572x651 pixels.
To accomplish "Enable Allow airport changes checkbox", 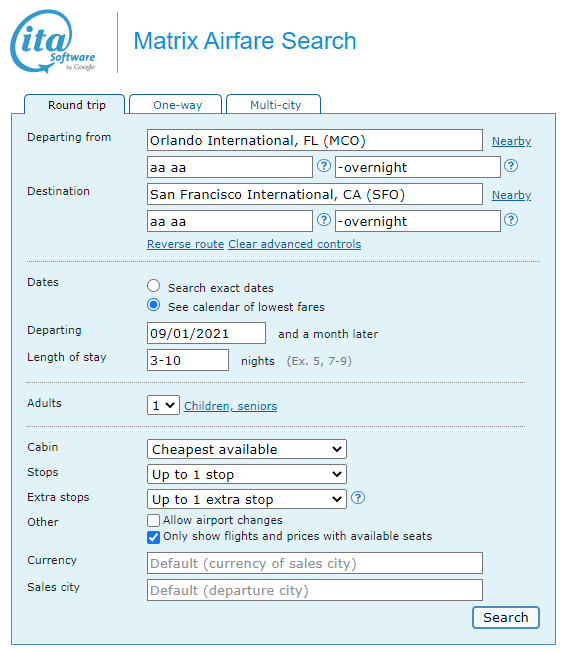I will 153,520.
